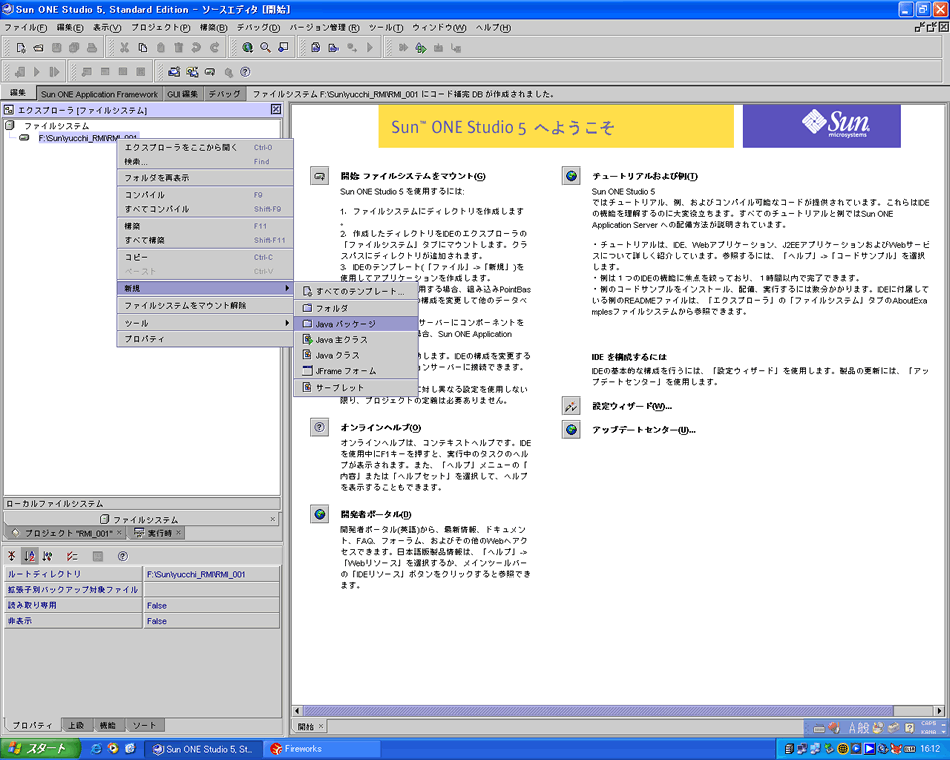
Task: Click the globe icon beside the developer portal heading
Action: pos(320,514)
